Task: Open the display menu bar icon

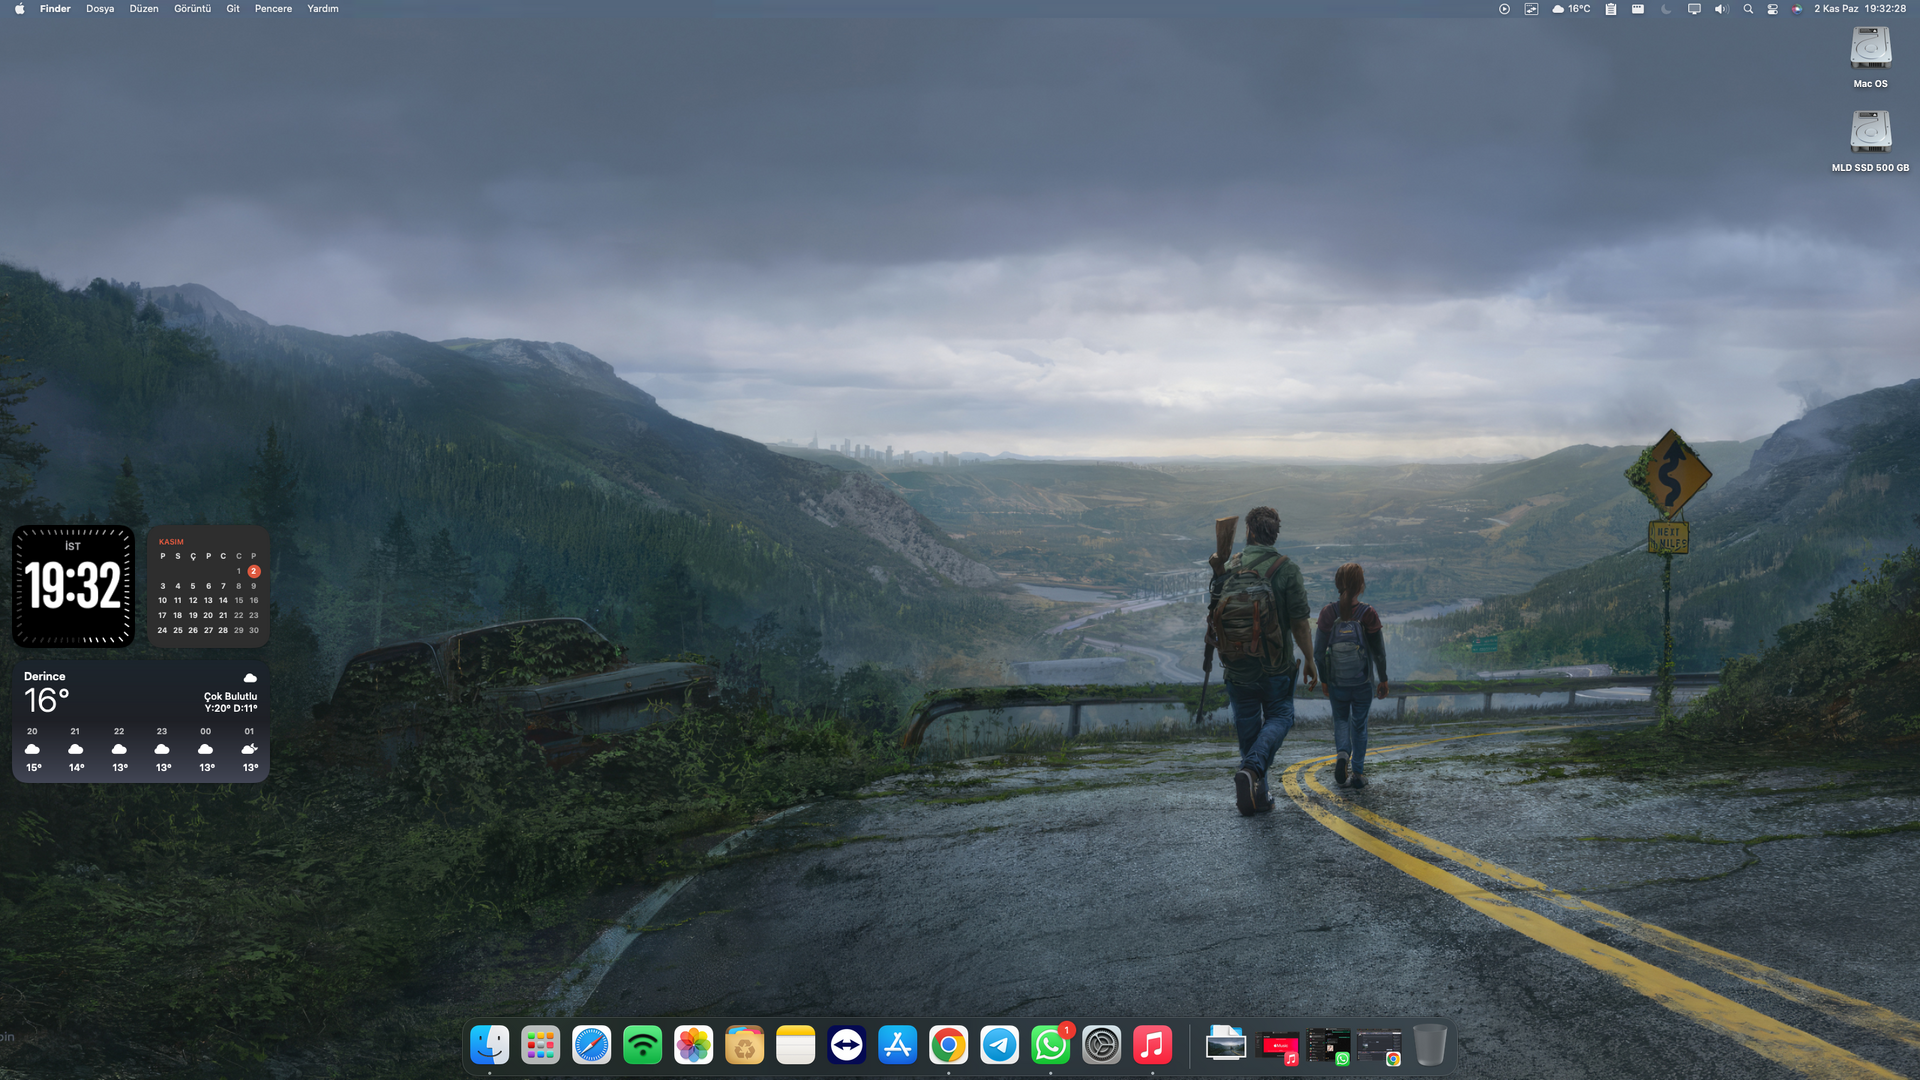Action: point(1694,9)
